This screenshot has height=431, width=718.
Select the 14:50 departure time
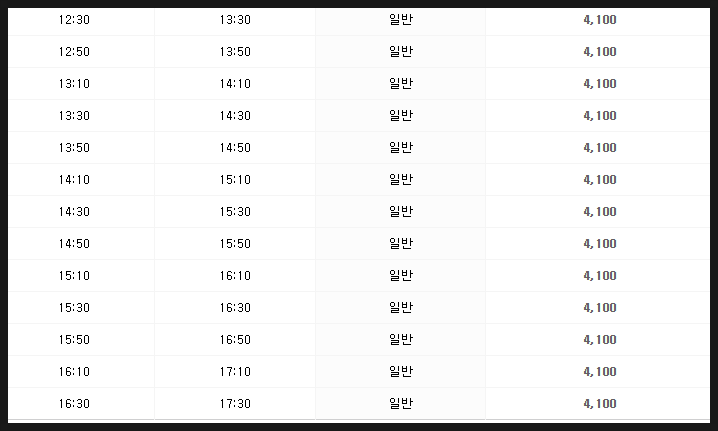coord(74,244)
